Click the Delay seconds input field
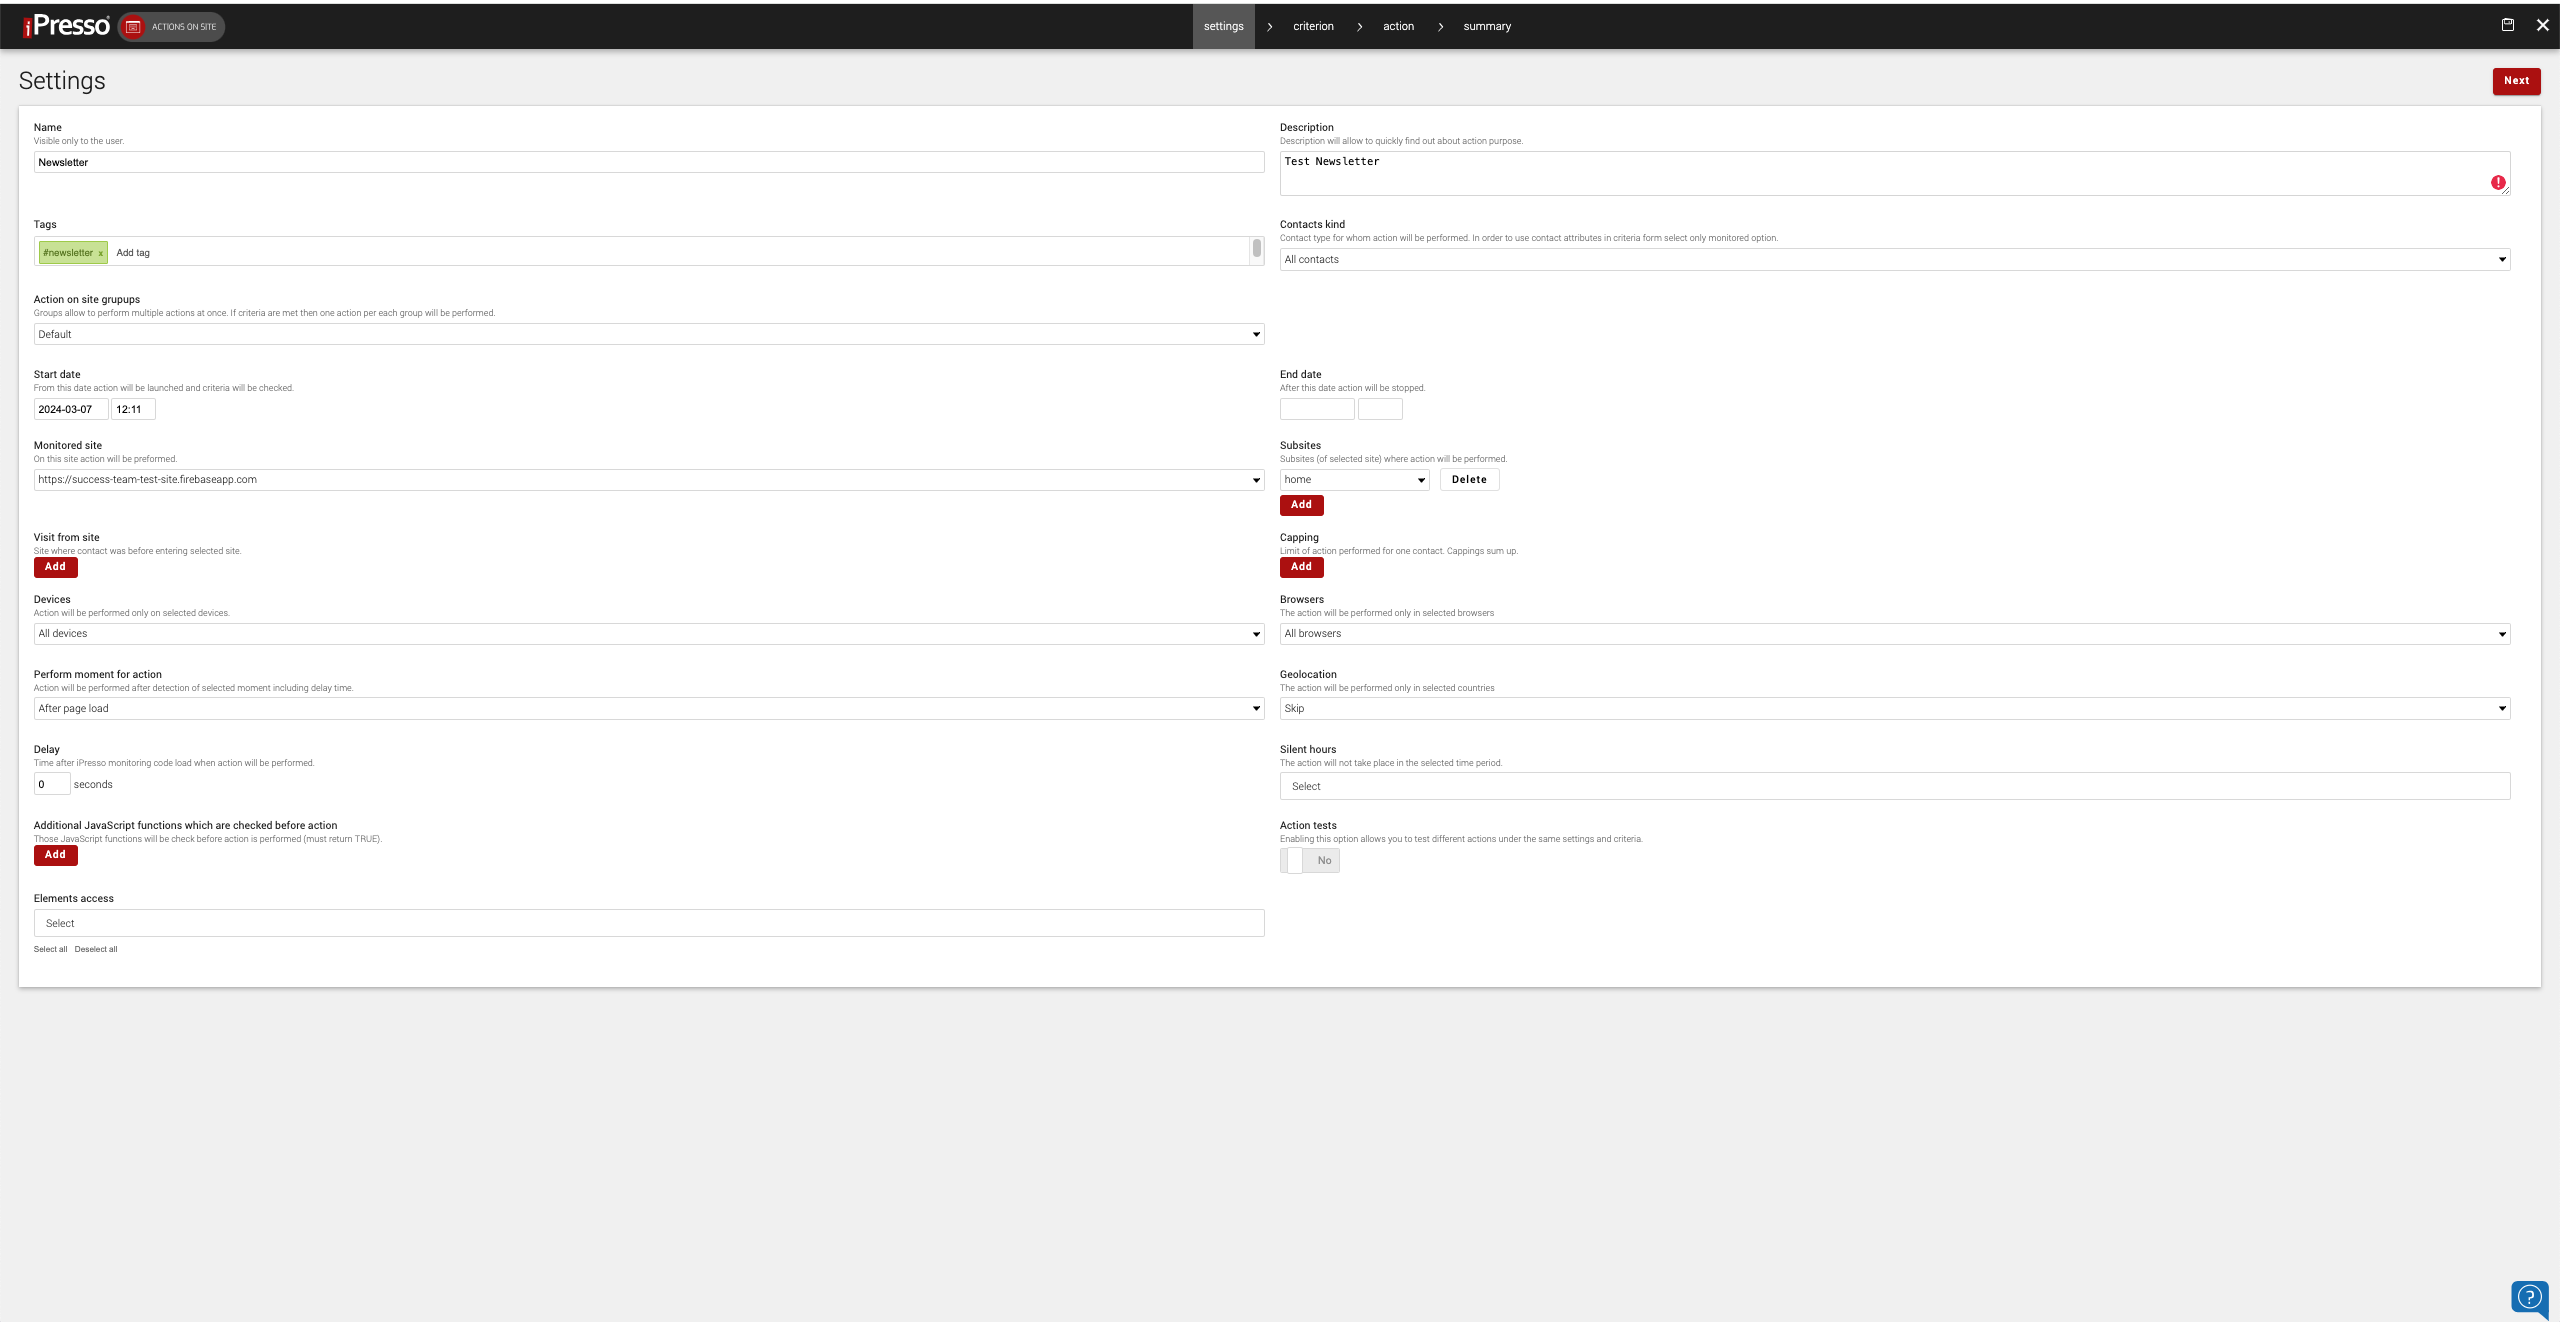 [x=51, y=784]
